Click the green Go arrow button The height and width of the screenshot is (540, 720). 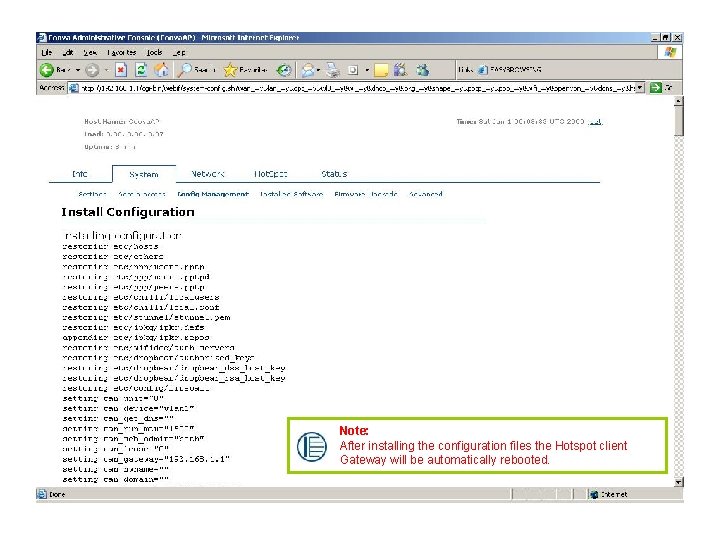(656, 88)
